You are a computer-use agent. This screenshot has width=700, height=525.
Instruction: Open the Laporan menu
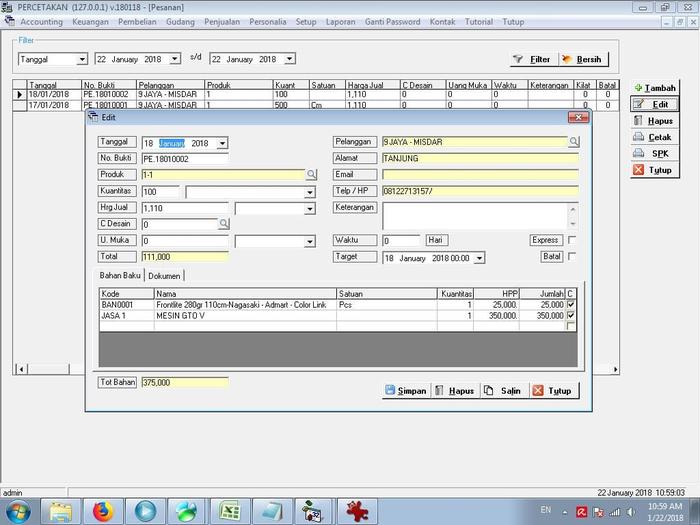point(340,21)
